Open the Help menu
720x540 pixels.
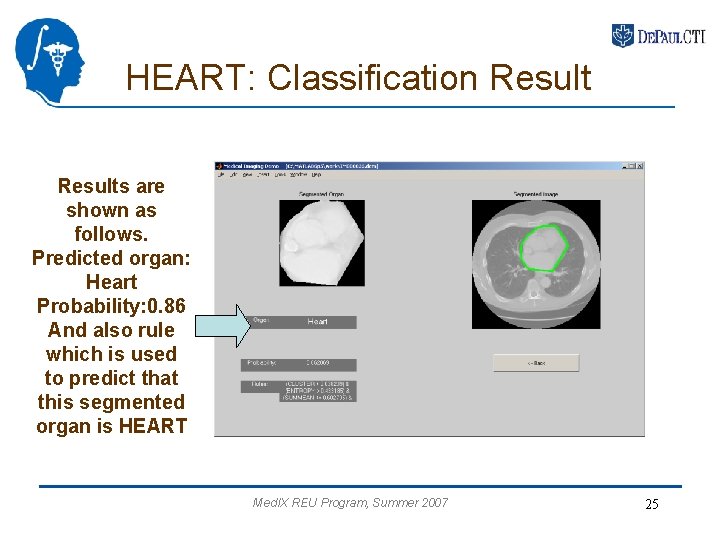tap(316, 175)
